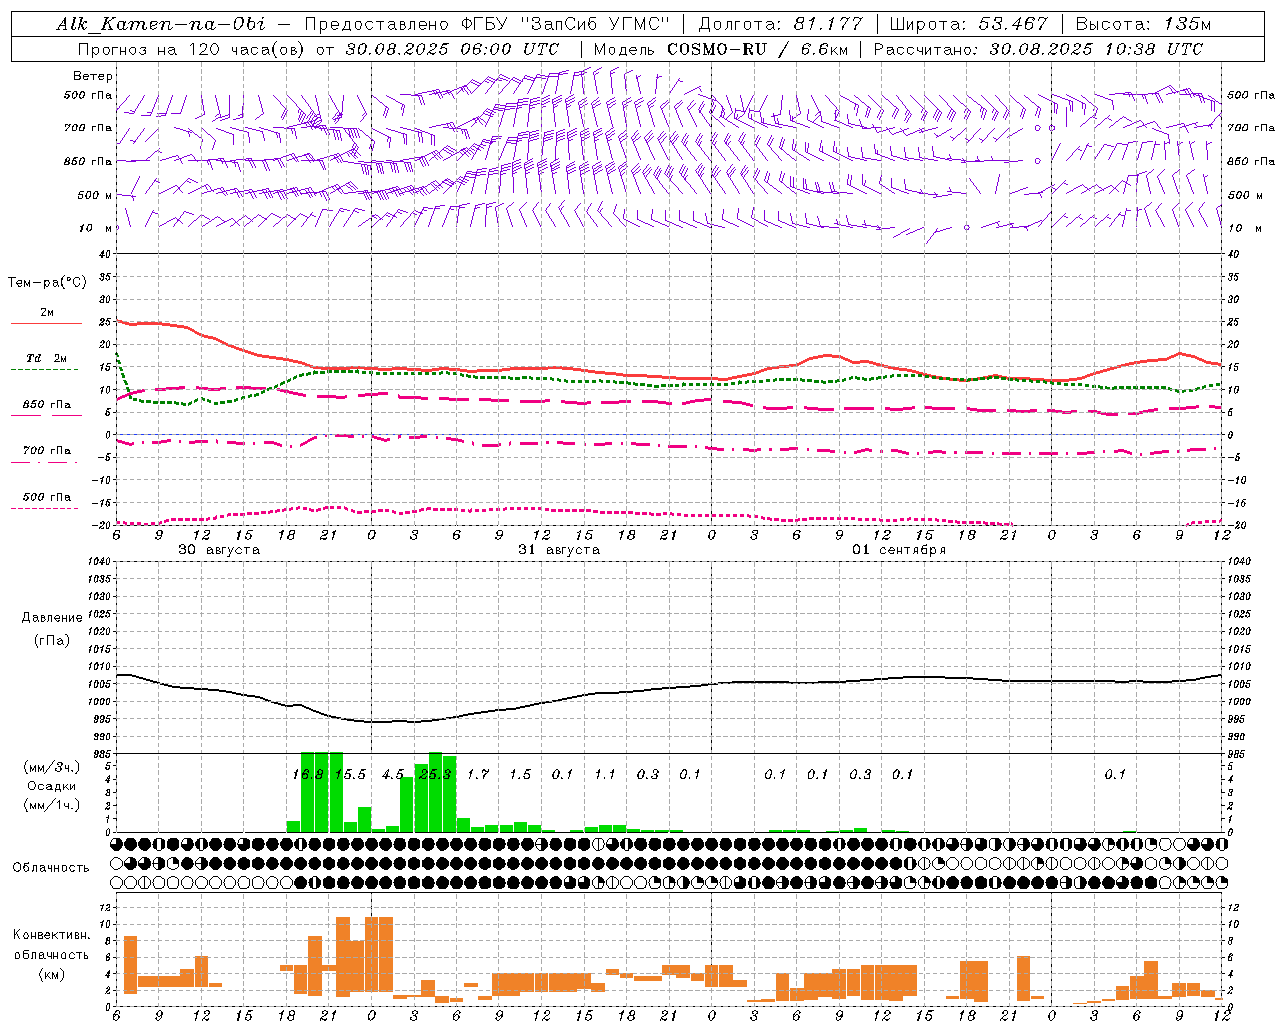Click the precipitation value 1.5
Viewport: 1280px width, 1024px height.
(520, 774)
